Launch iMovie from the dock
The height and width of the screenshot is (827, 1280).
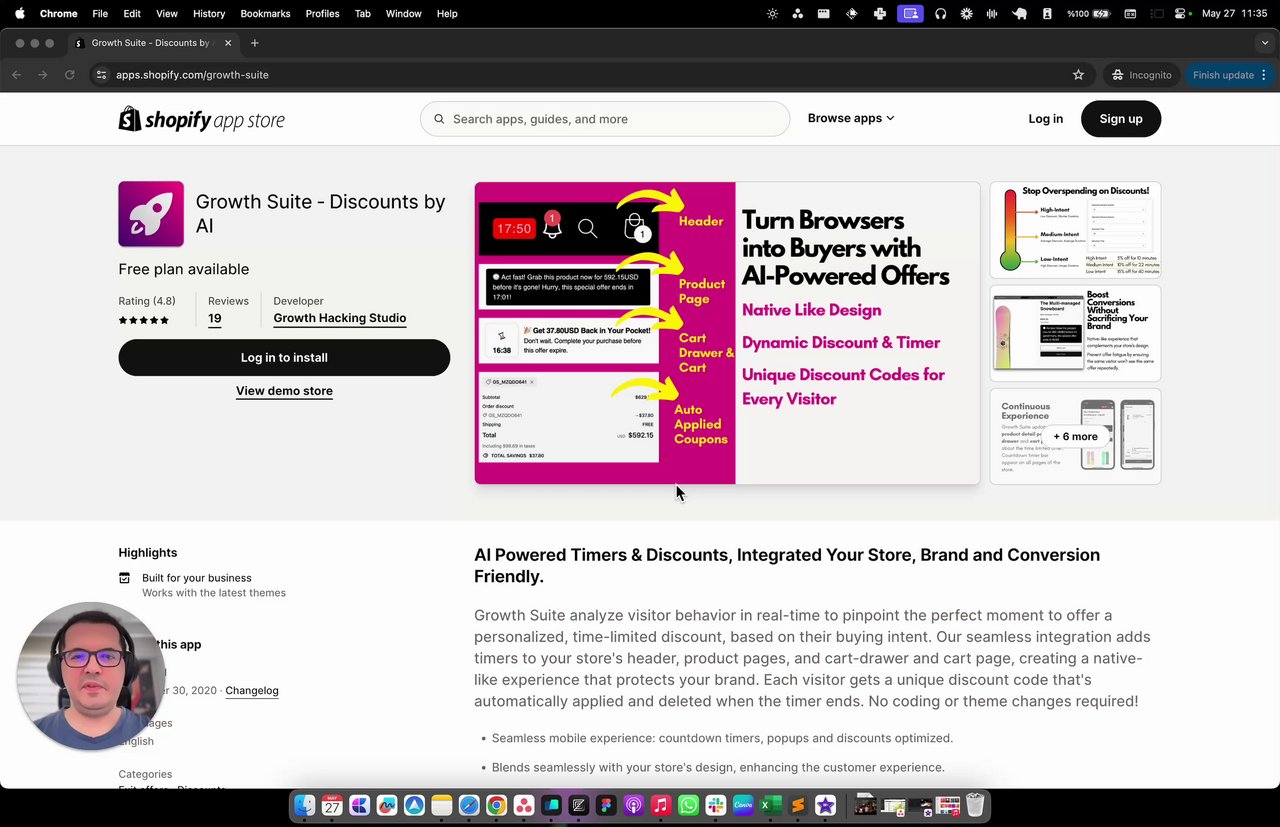click(825, 805)
